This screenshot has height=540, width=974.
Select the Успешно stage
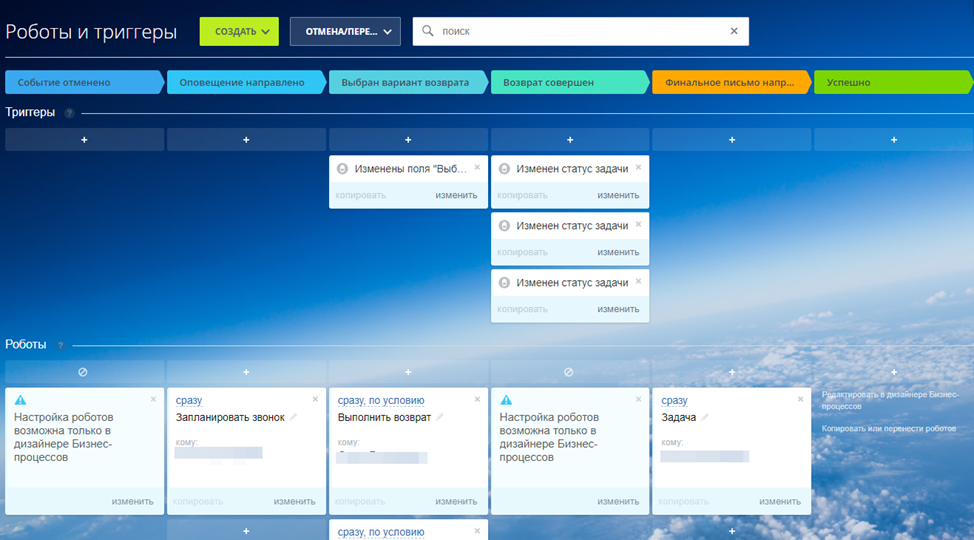[x=893, y=82]
